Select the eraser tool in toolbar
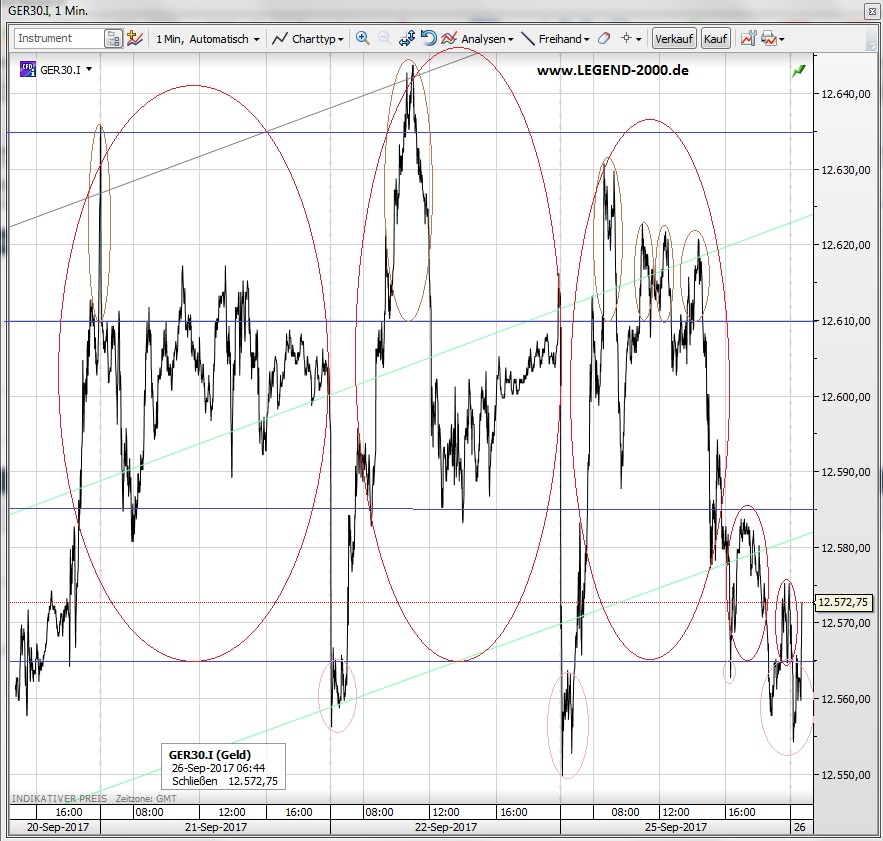 pyautogui.click(x=603, y=39)
